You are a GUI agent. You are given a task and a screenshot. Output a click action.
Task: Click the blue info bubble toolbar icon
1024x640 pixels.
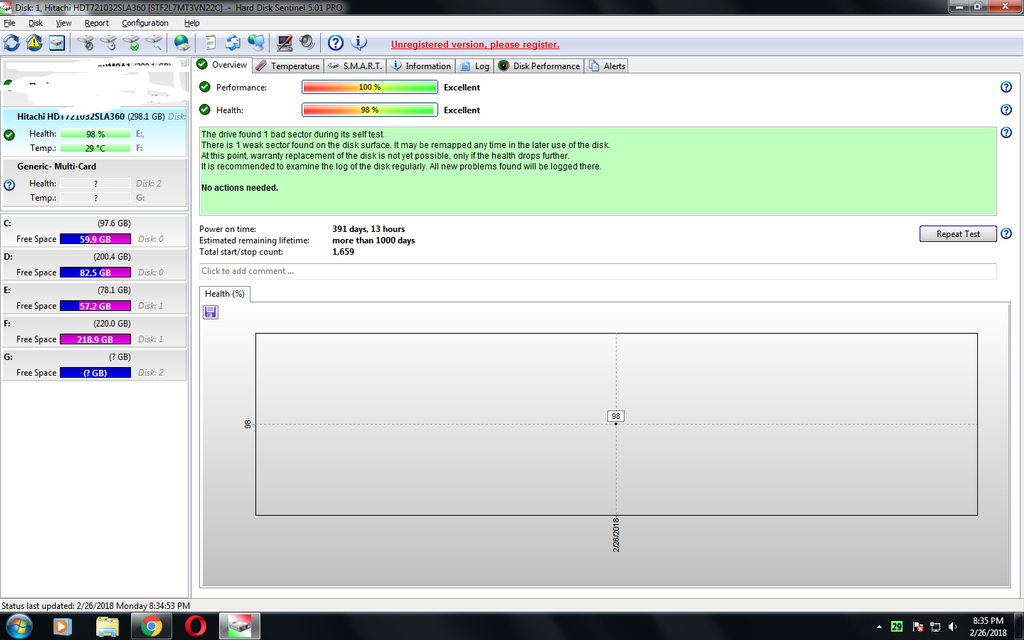click(359, 43)
